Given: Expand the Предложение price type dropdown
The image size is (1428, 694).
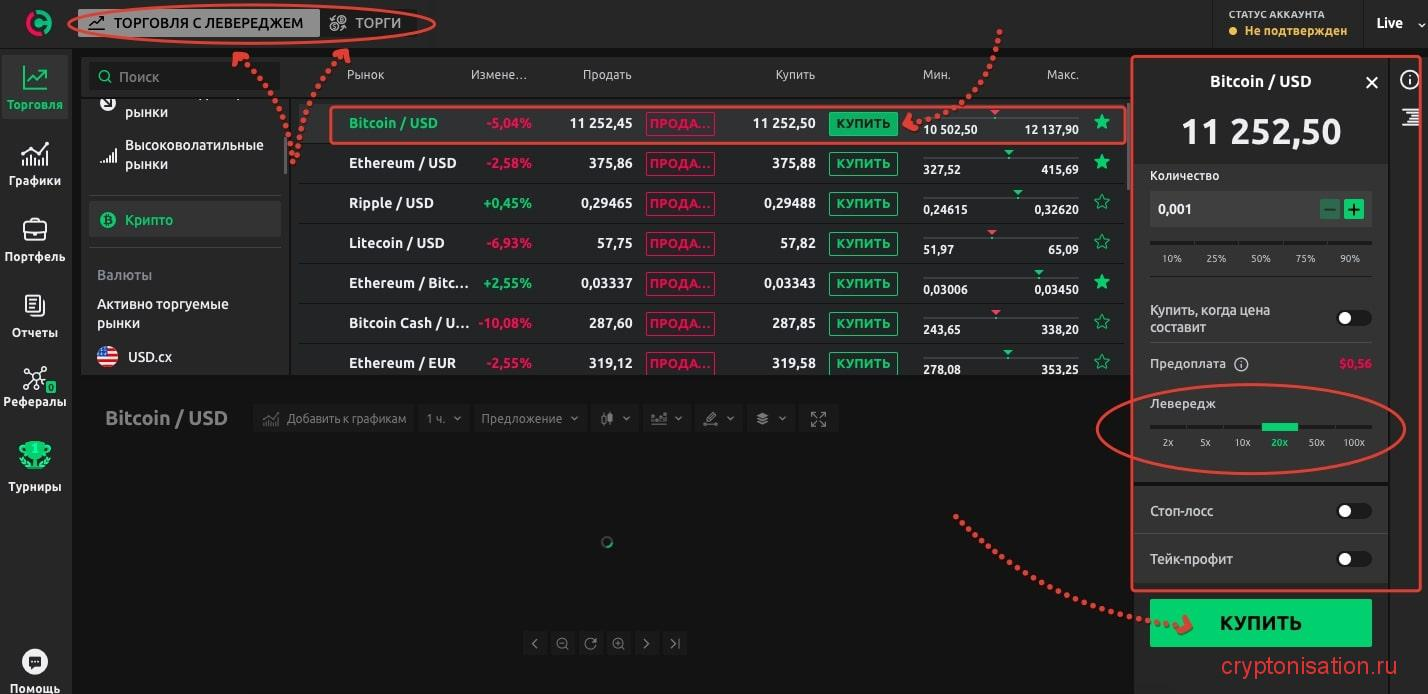Looking at the screenshot, I should [529, 419].
